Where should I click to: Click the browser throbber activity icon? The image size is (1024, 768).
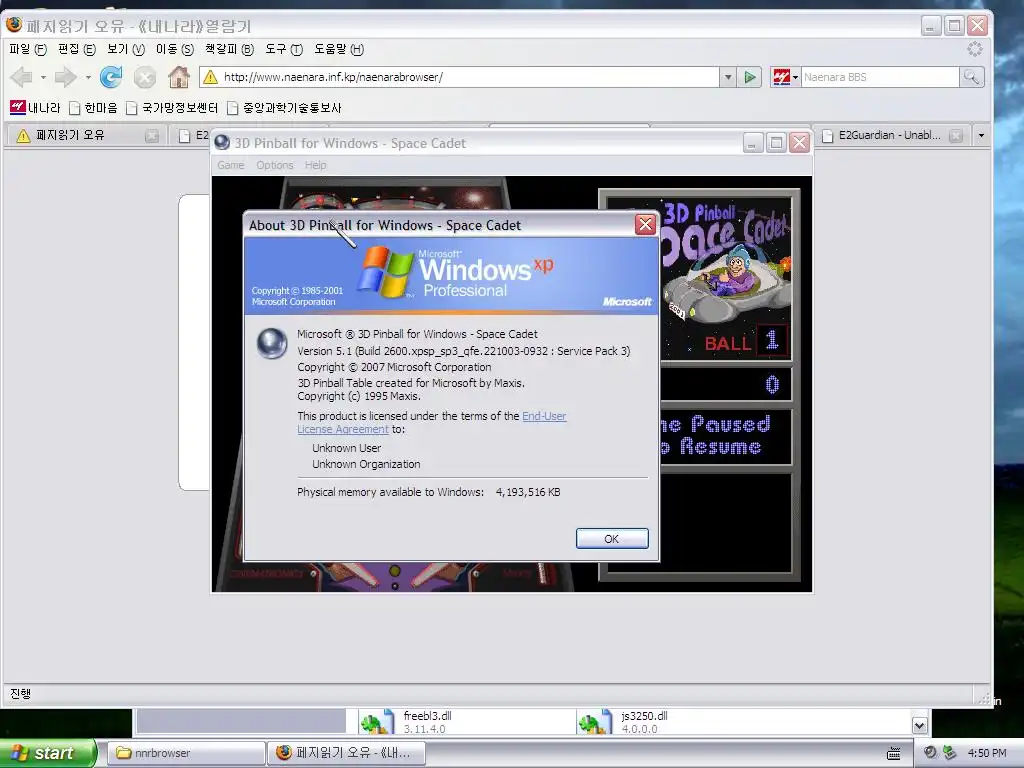tap(974, 49)
